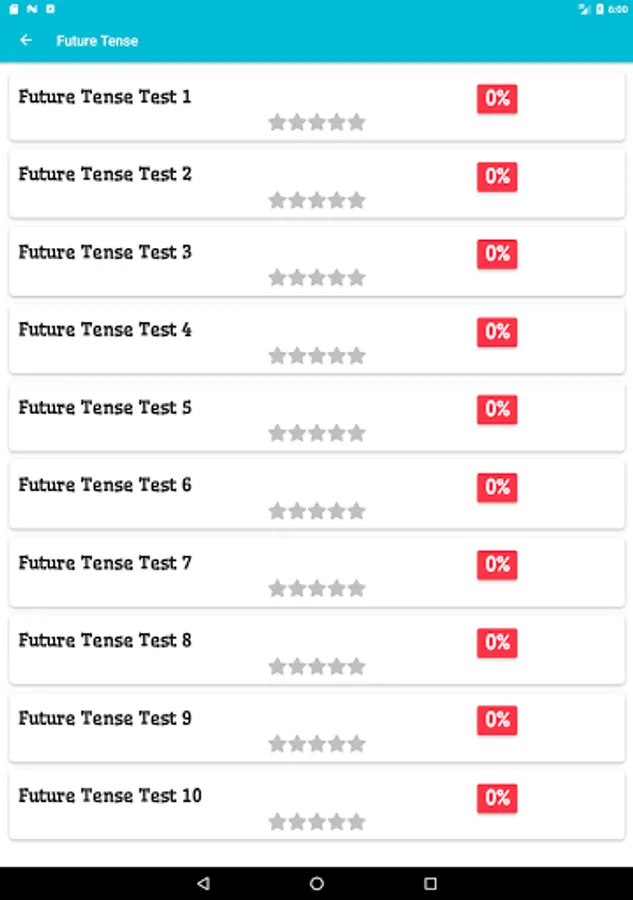Launch Future Tense Test 8
Screen dimensions: 633x900
[x=105, y=640]
